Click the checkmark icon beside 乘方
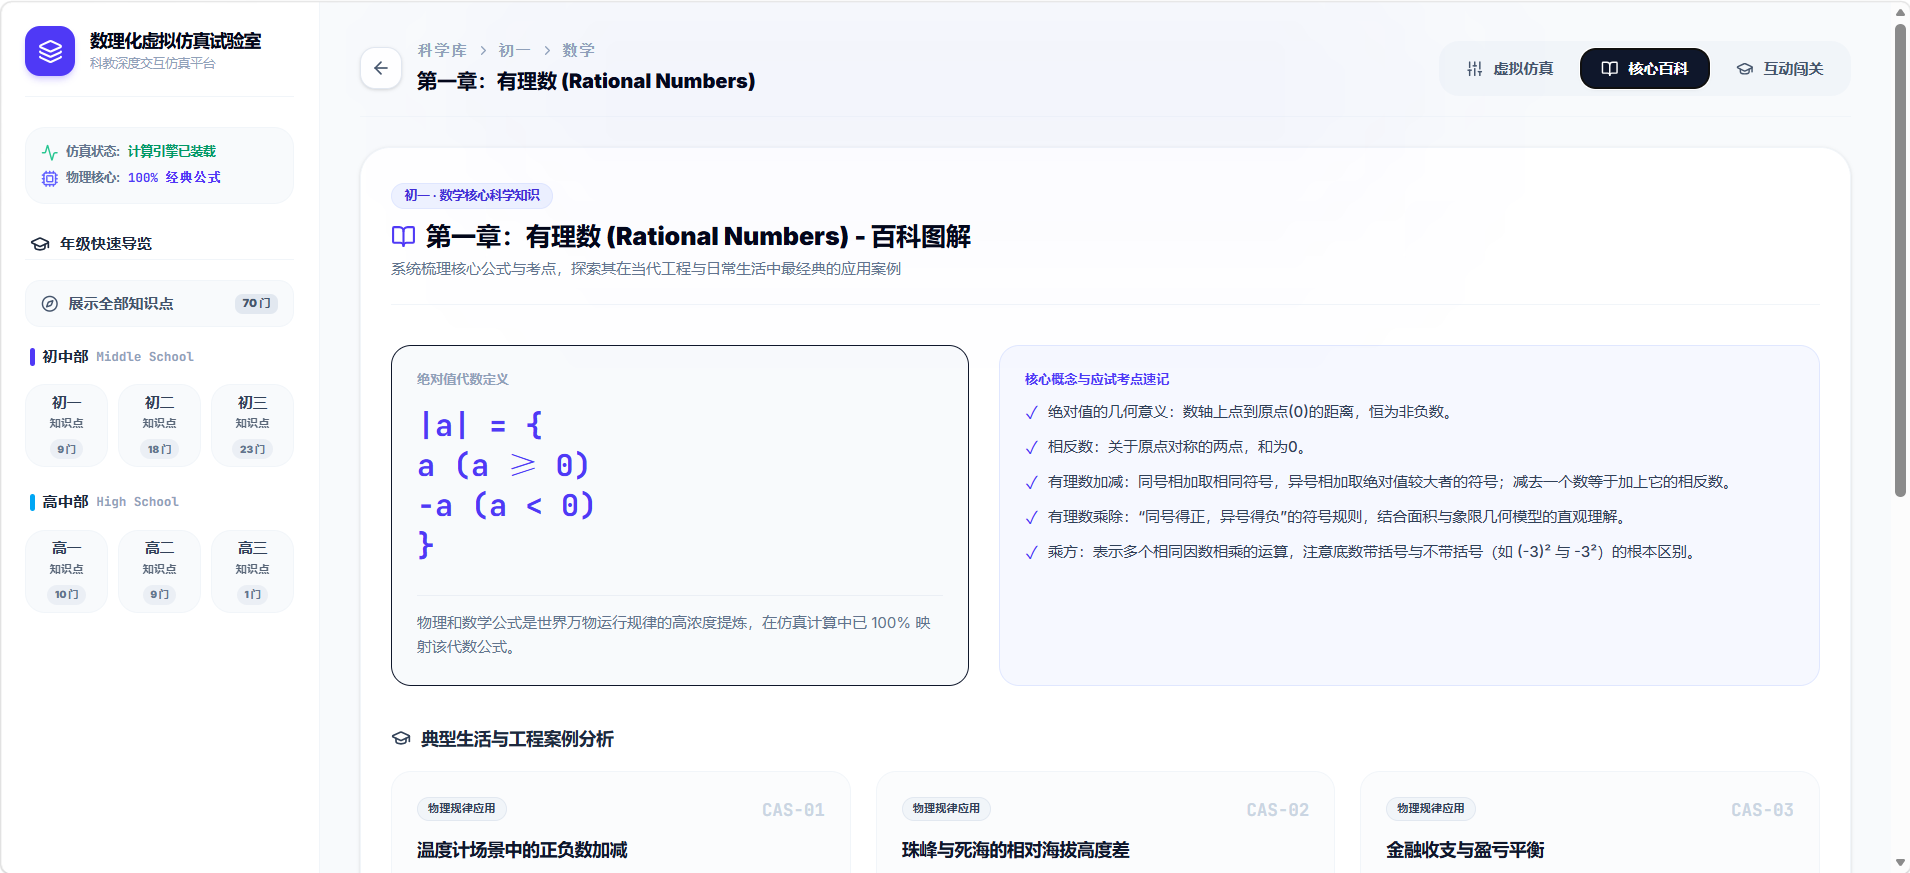1910x873 pixels. tap(1032, 553)
